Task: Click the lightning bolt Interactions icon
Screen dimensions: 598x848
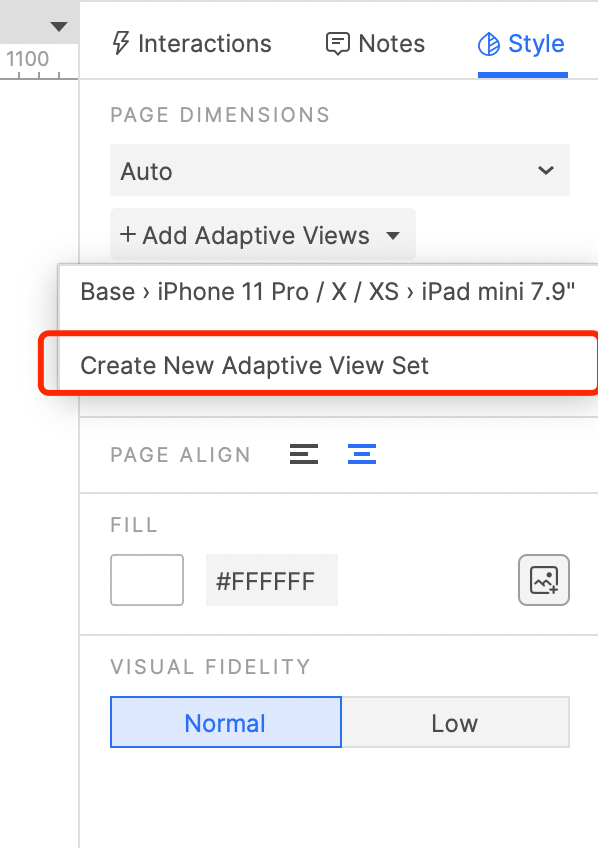Action: 121,43
